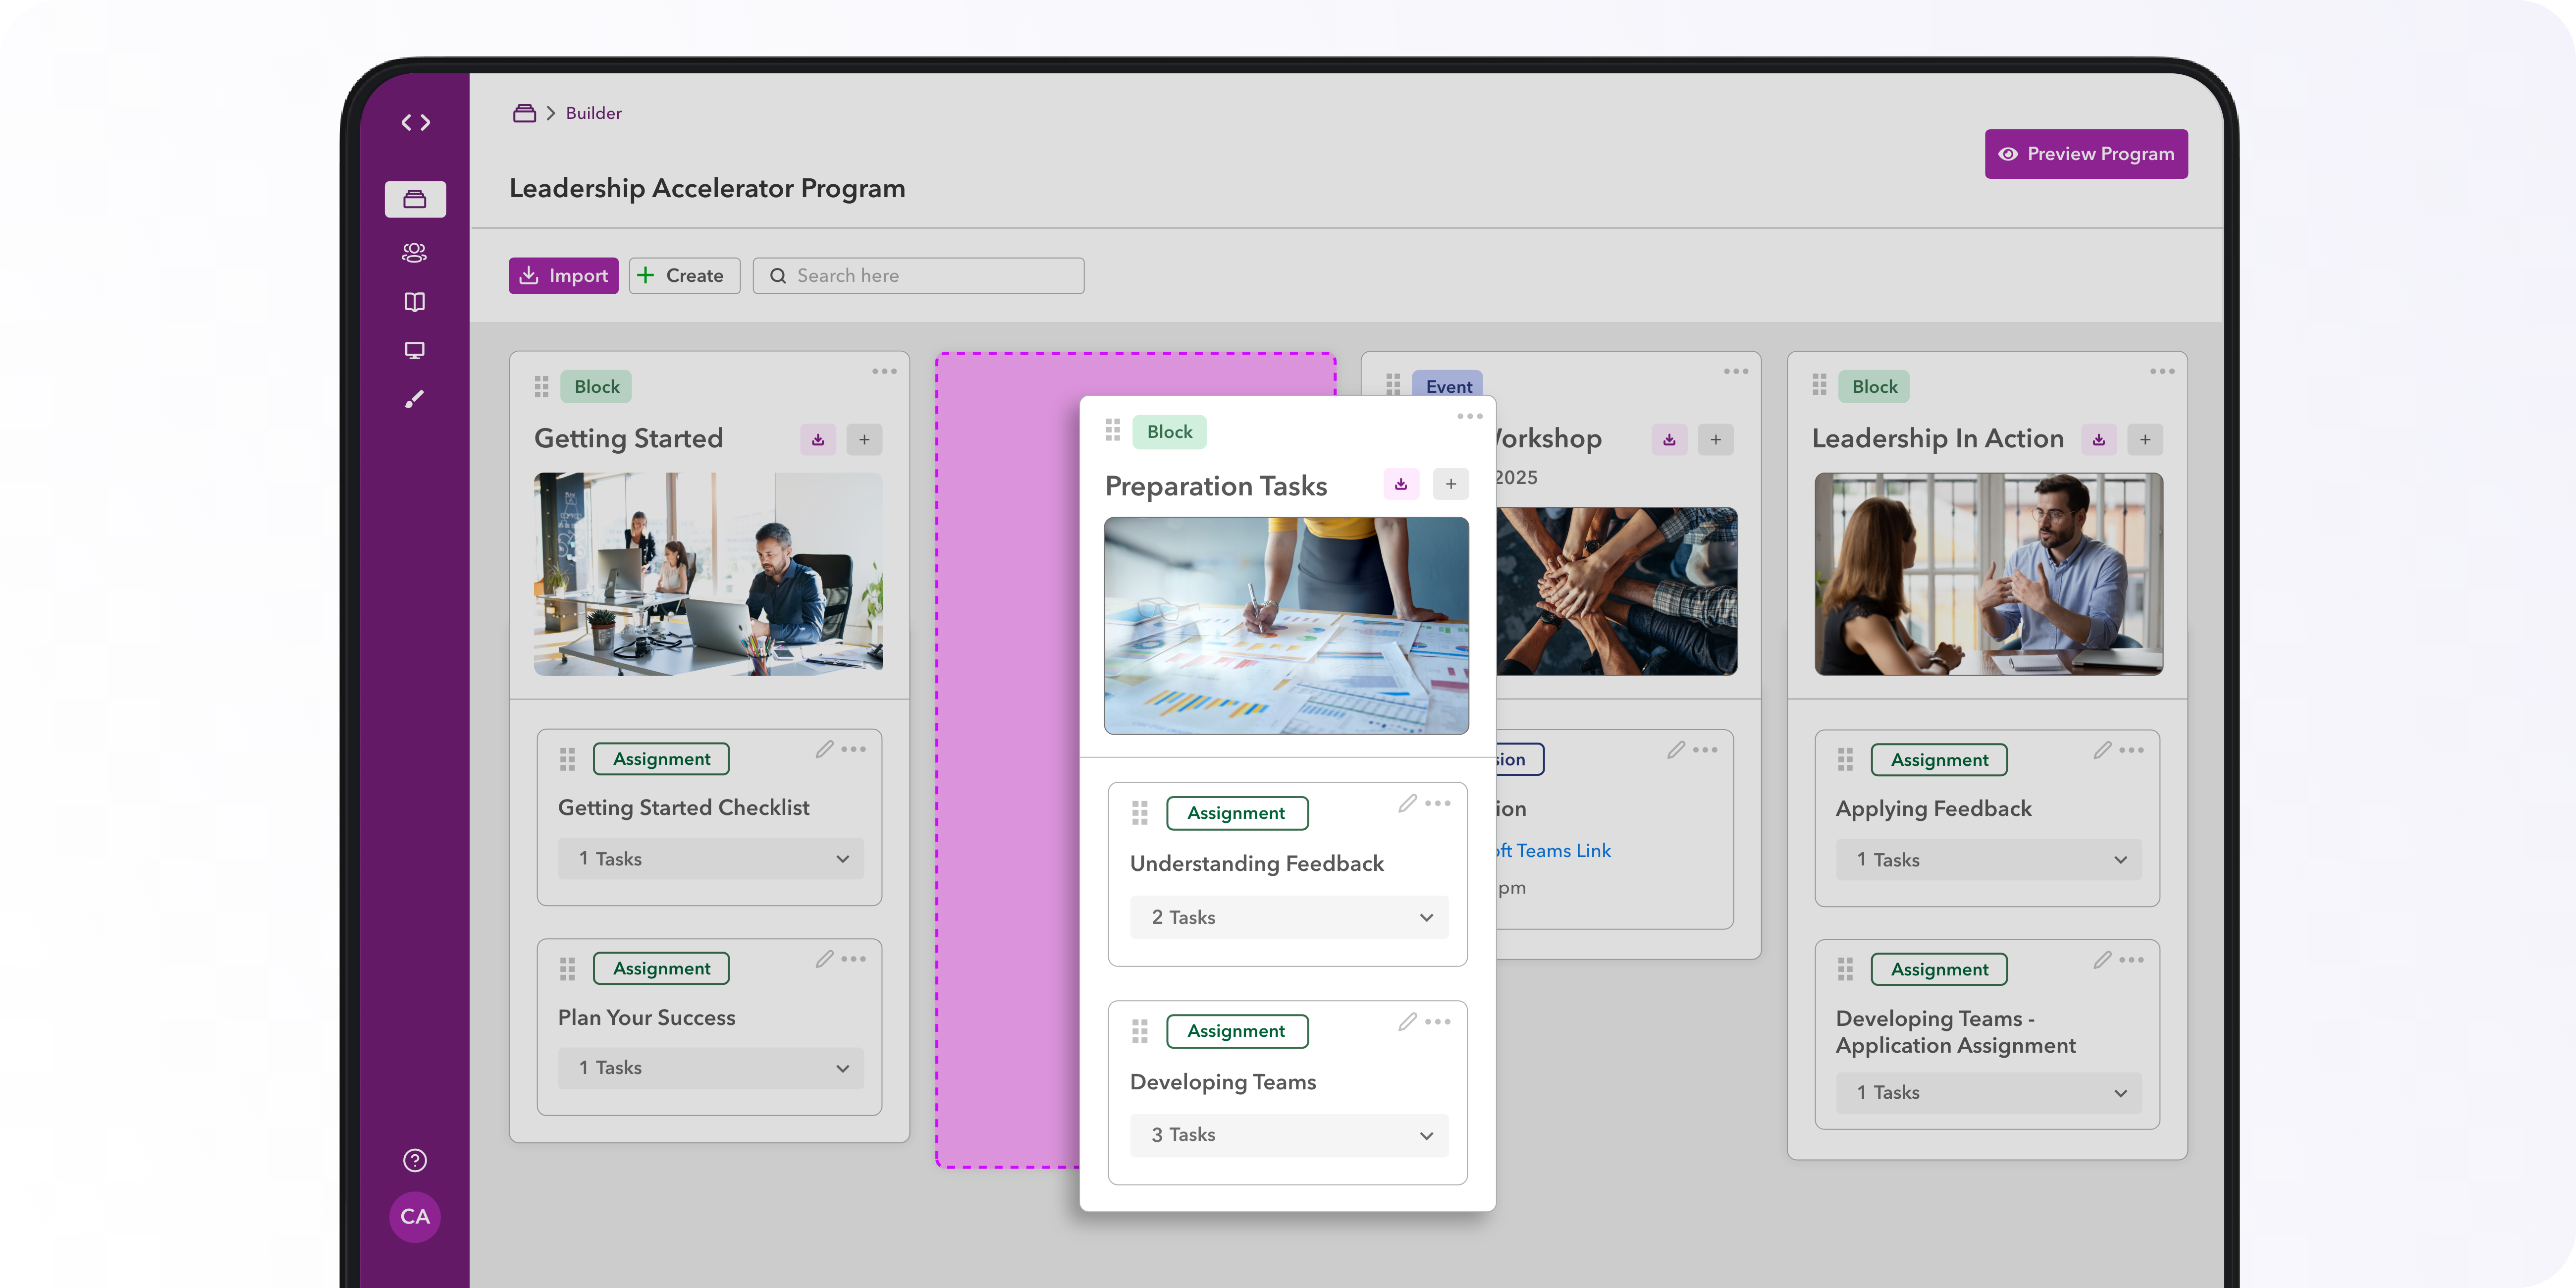Click the Create button
Image resolution: width=2576 pixels, height=1288 pixels.
pos(684,275)
